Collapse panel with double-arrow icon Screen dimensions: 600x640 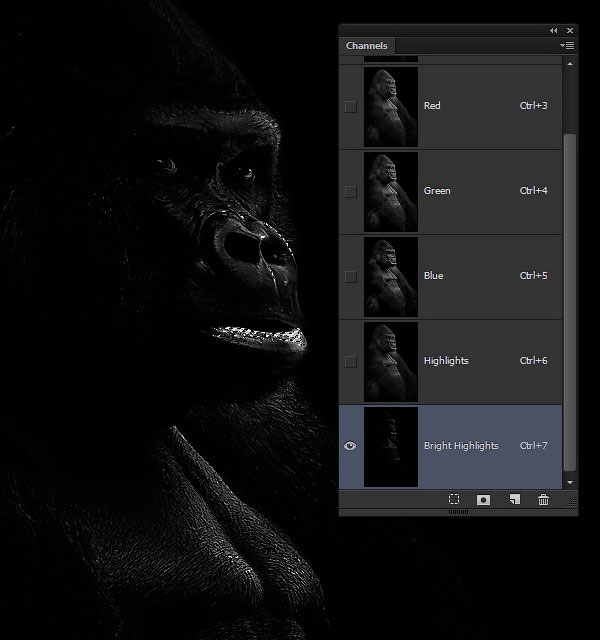tap(553, 31)
